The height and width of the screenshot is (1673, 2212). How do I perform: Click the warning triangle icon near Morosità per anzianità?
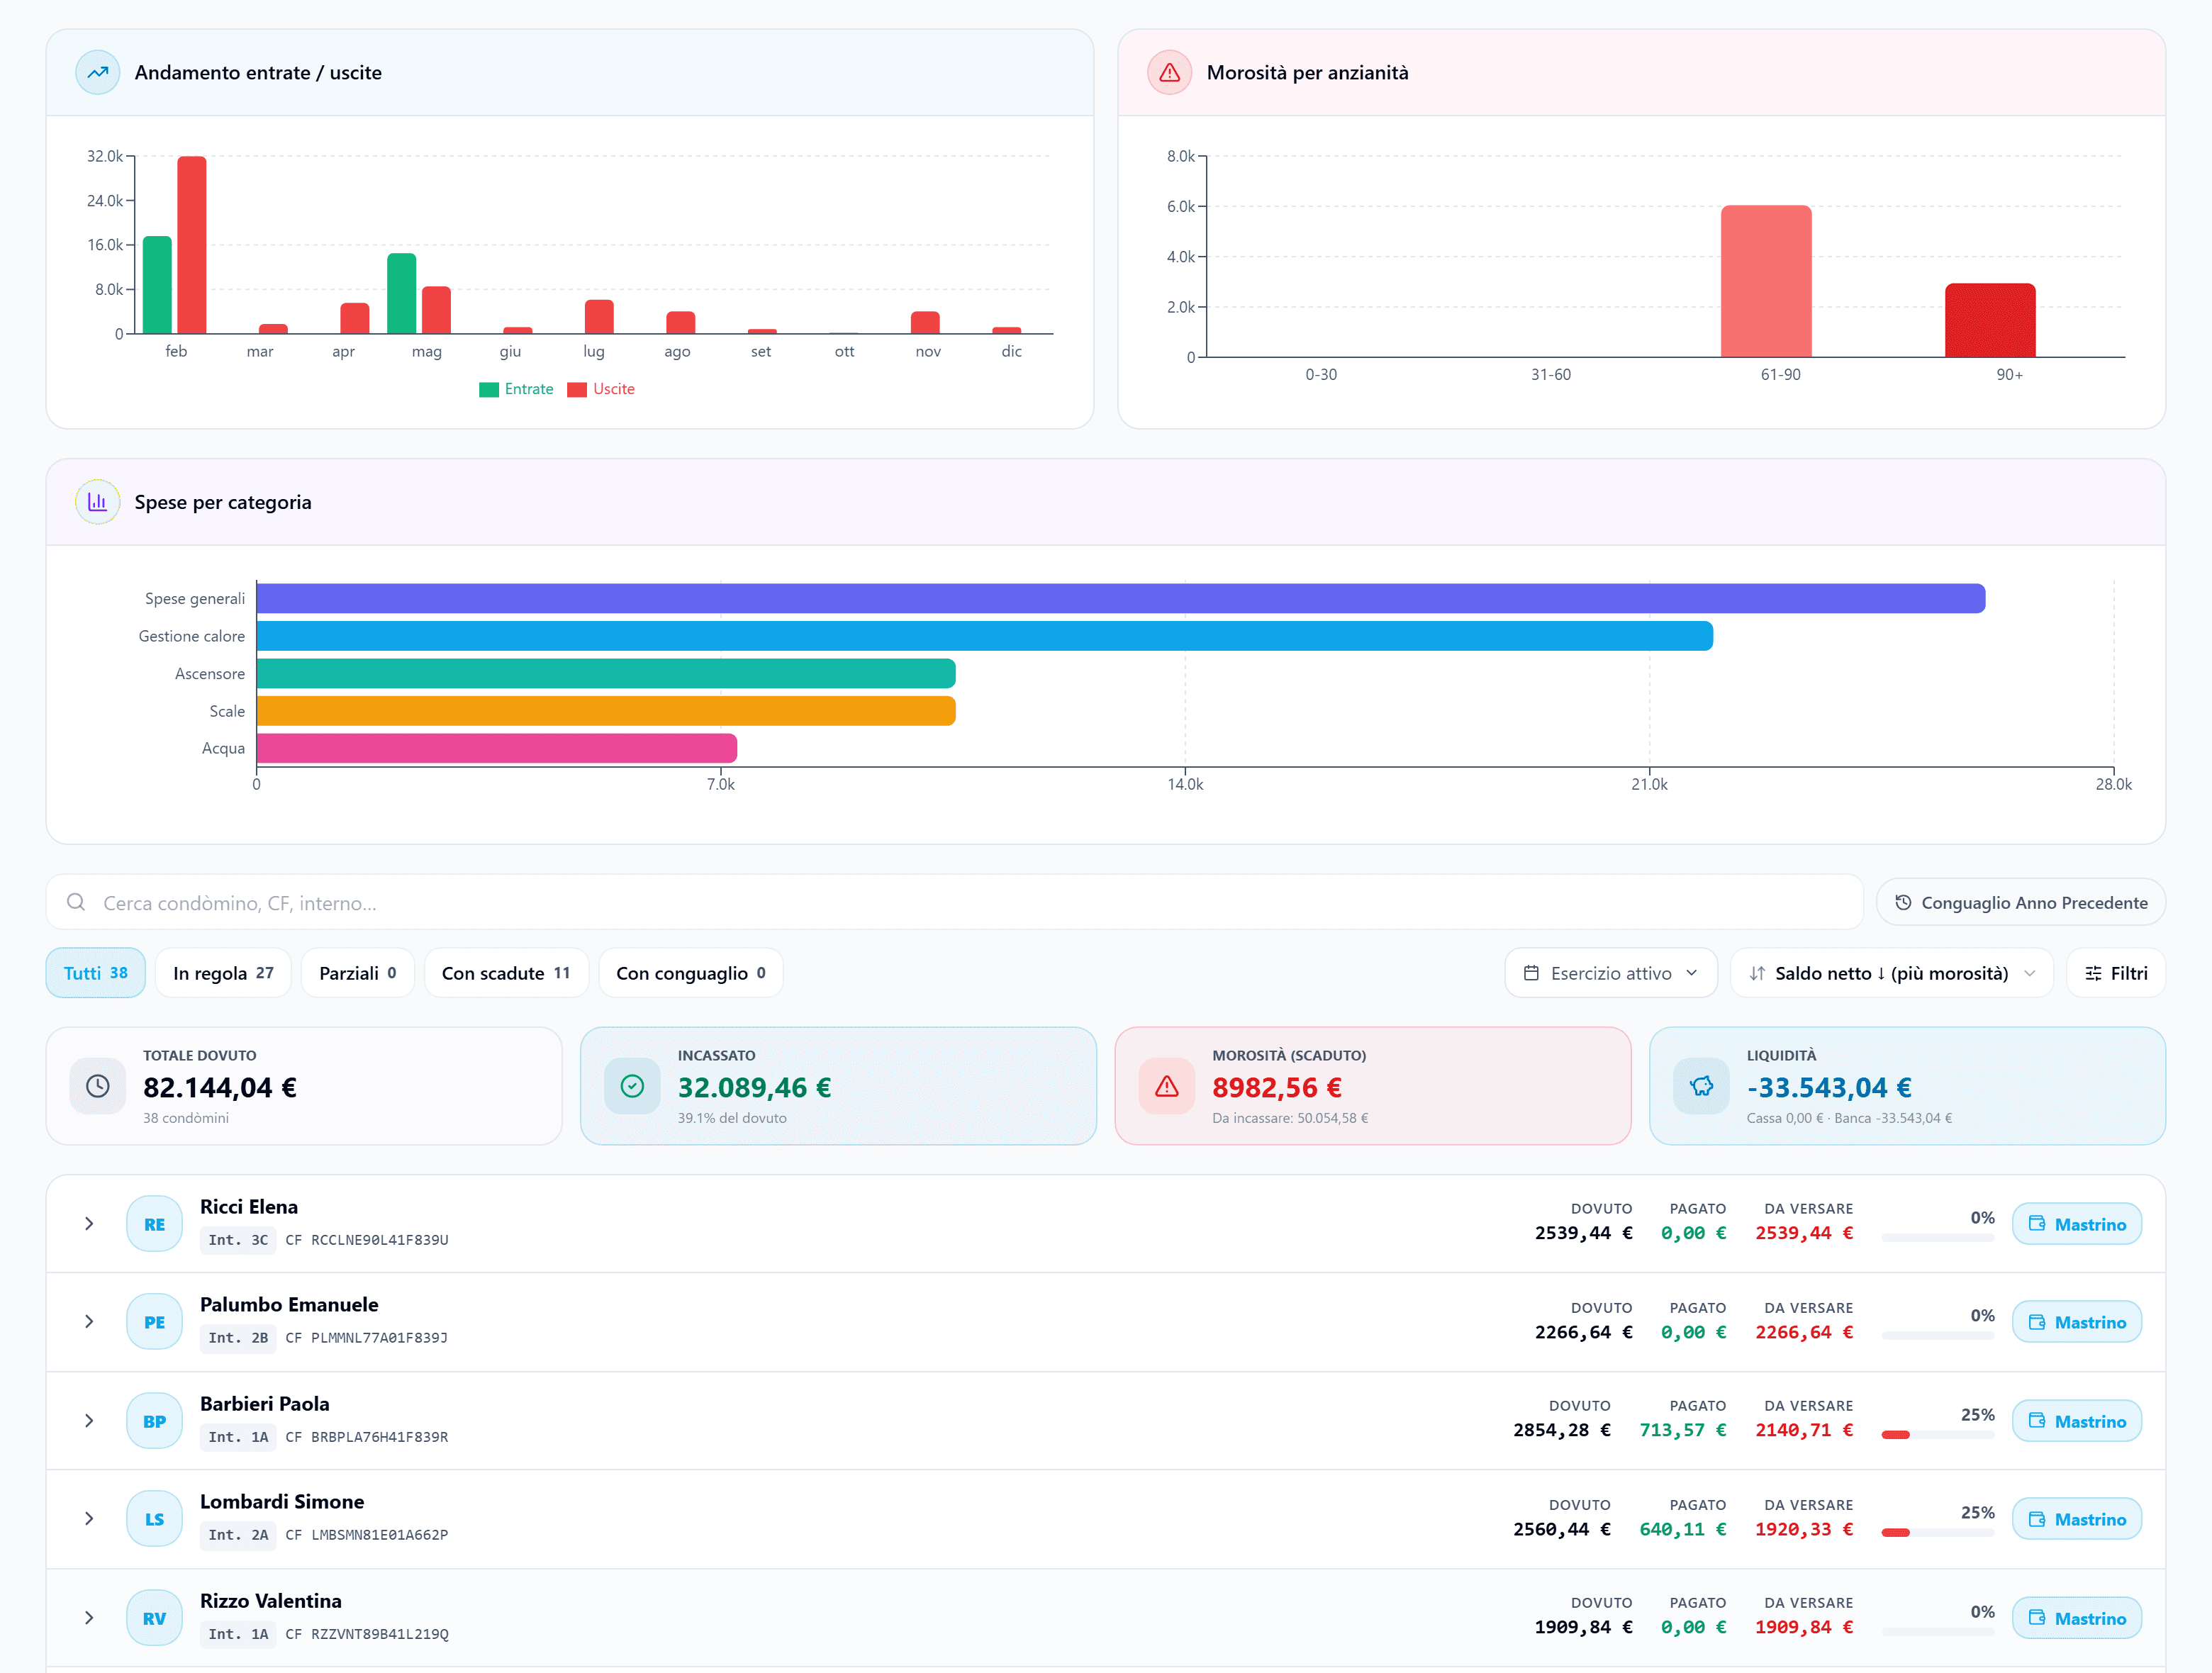coord(1169,72)
